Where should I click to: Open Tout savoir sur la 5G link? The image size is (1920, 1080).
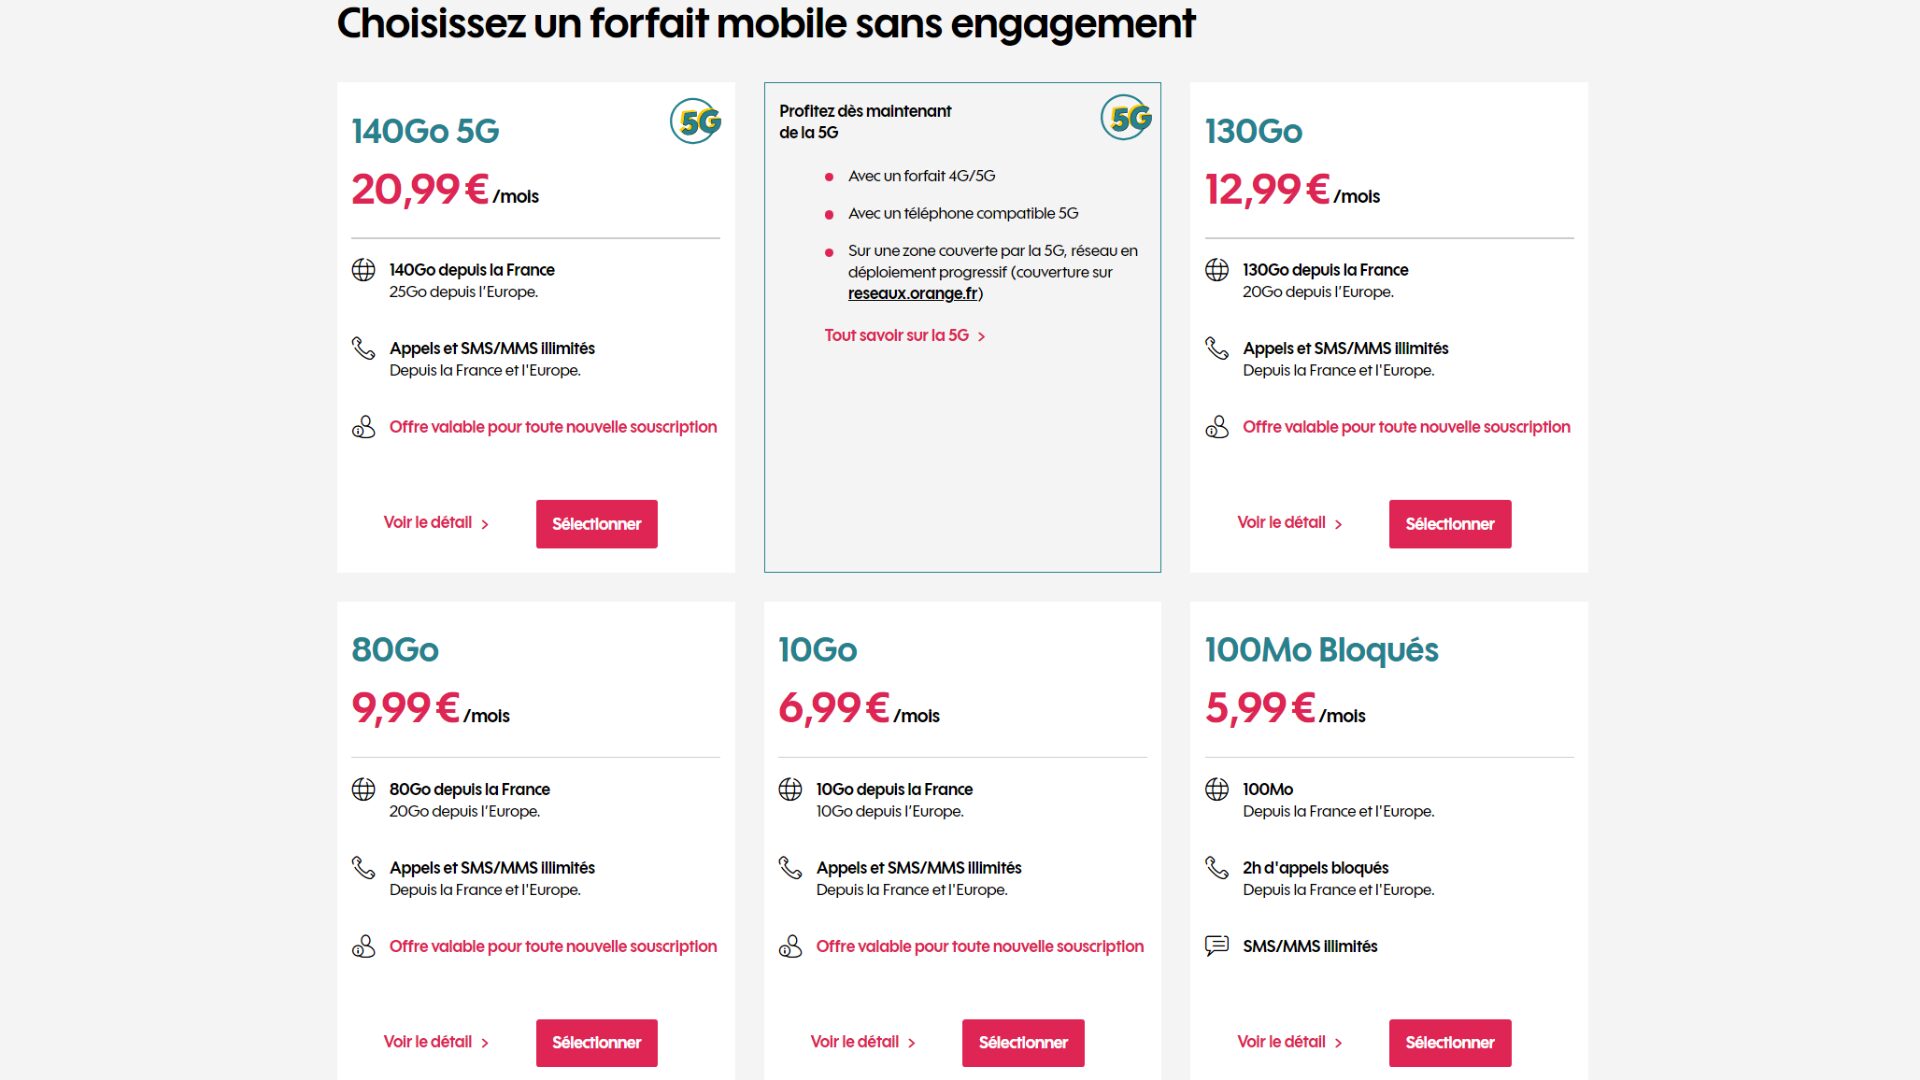pyautogui.click(x=905, y=336)
